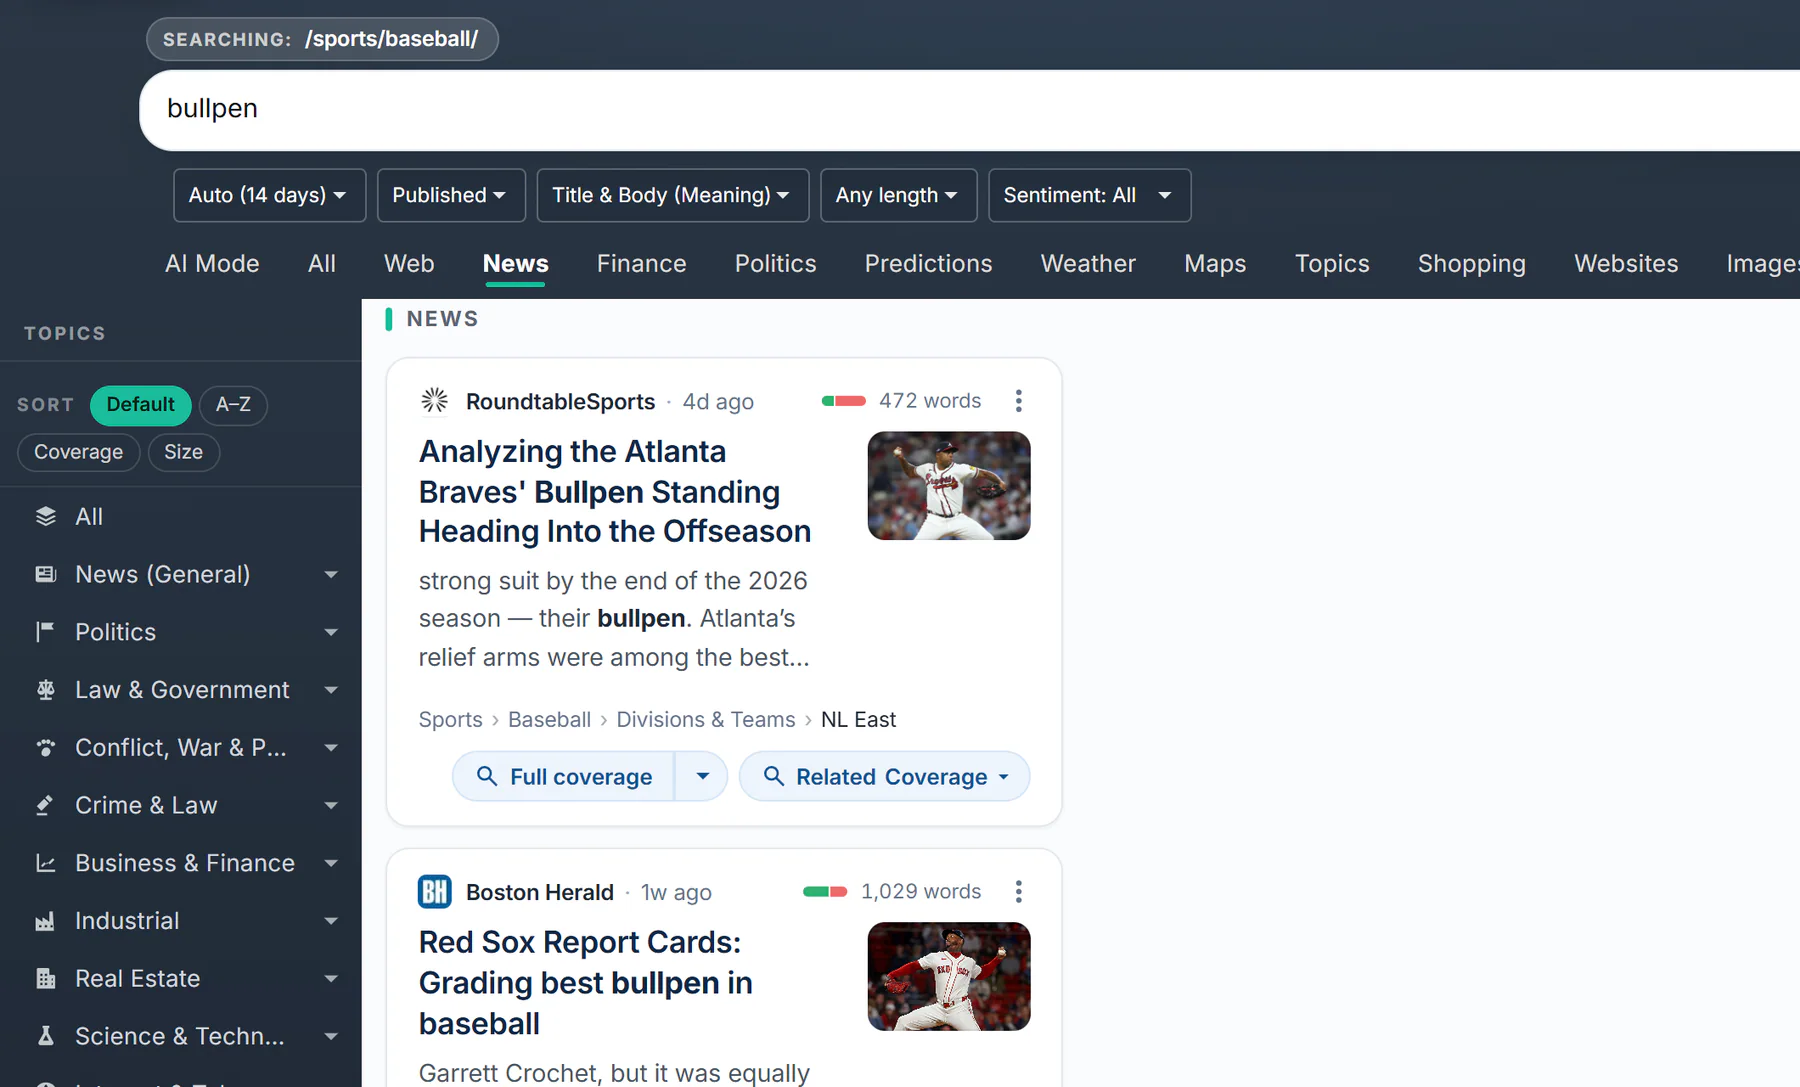Image resolution: width=1800 pixels, height=1087 pixels.
Task: Expand the Real Estate topic arrow
Action: point(331,979)
